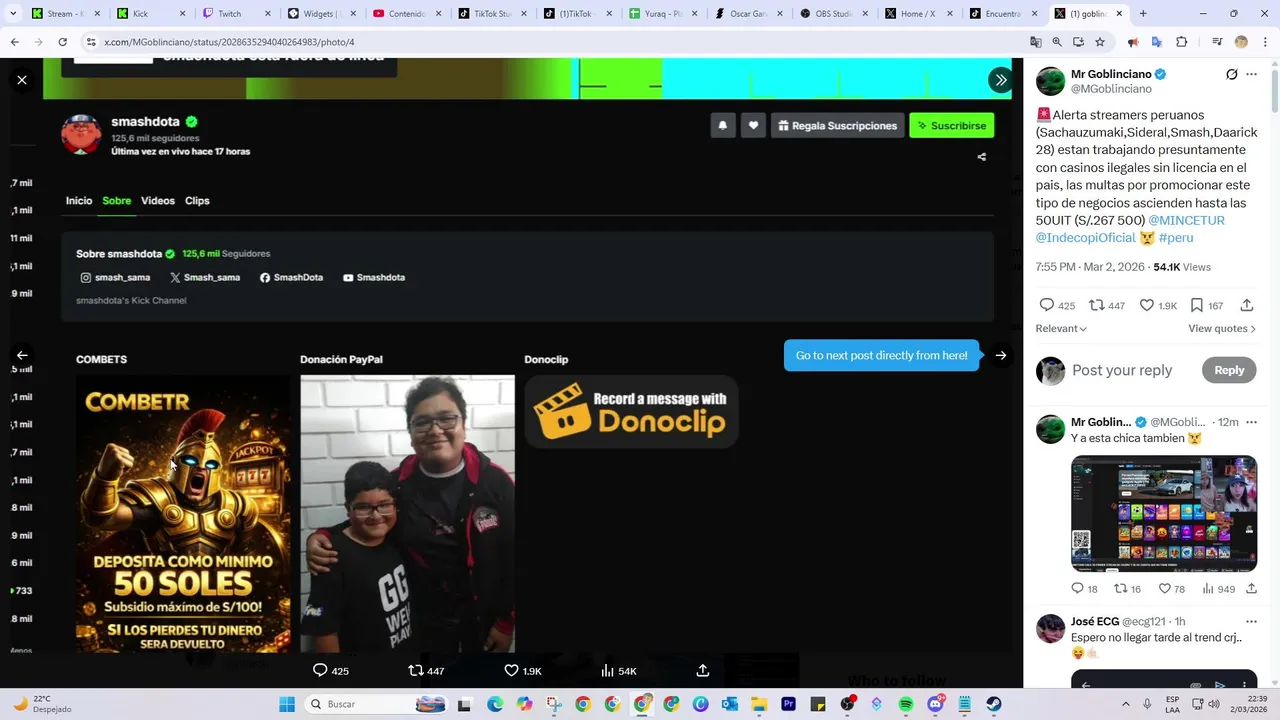View analytics icon below the photo
This screenshot has width=1280, height=720.
pyautogui.click(x=607, y=670)
